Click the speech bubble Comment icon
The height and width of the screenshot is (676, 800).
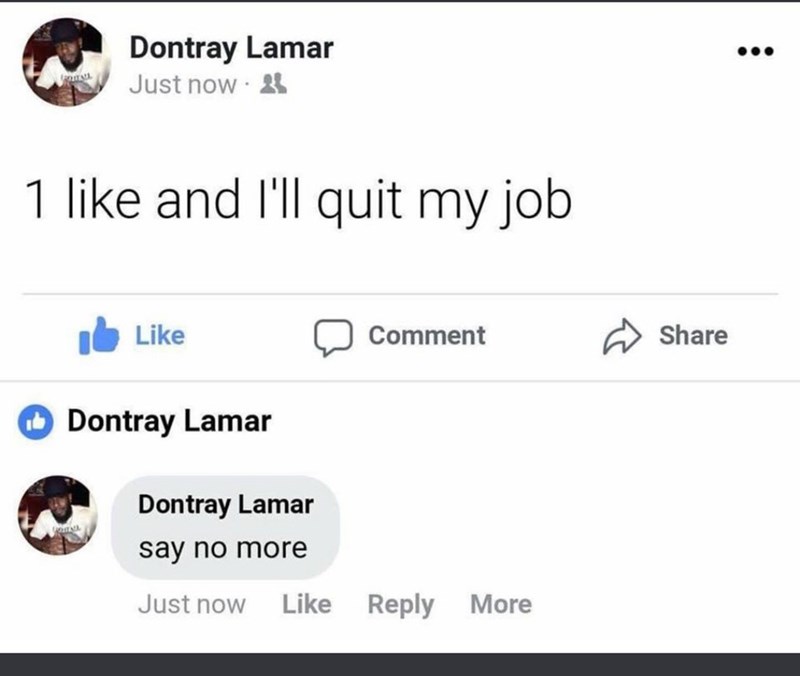(x=330, y=337)
